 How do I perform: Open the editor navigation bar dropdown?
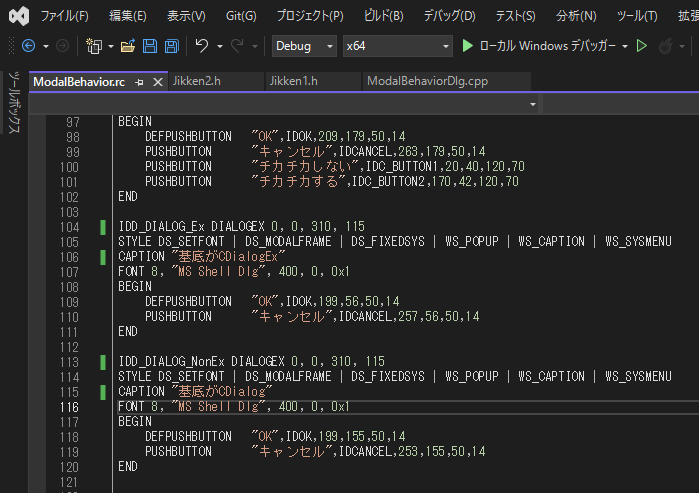pos(533,103)
